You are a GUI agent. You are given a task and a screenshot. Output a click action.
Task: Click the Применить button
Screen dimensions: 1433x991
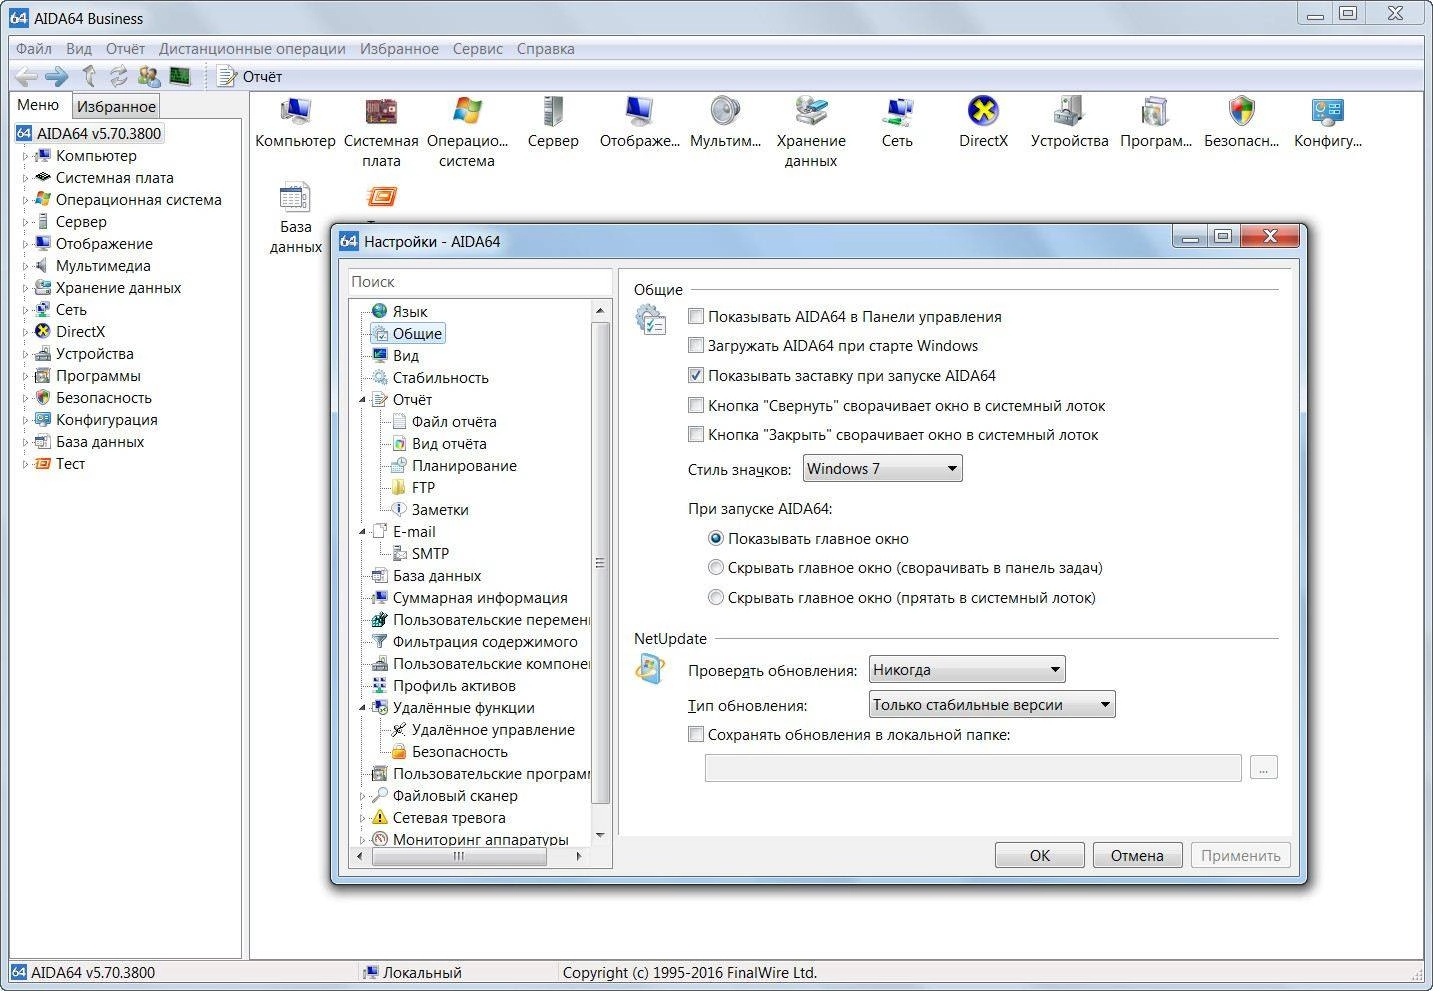[1240, 855]
